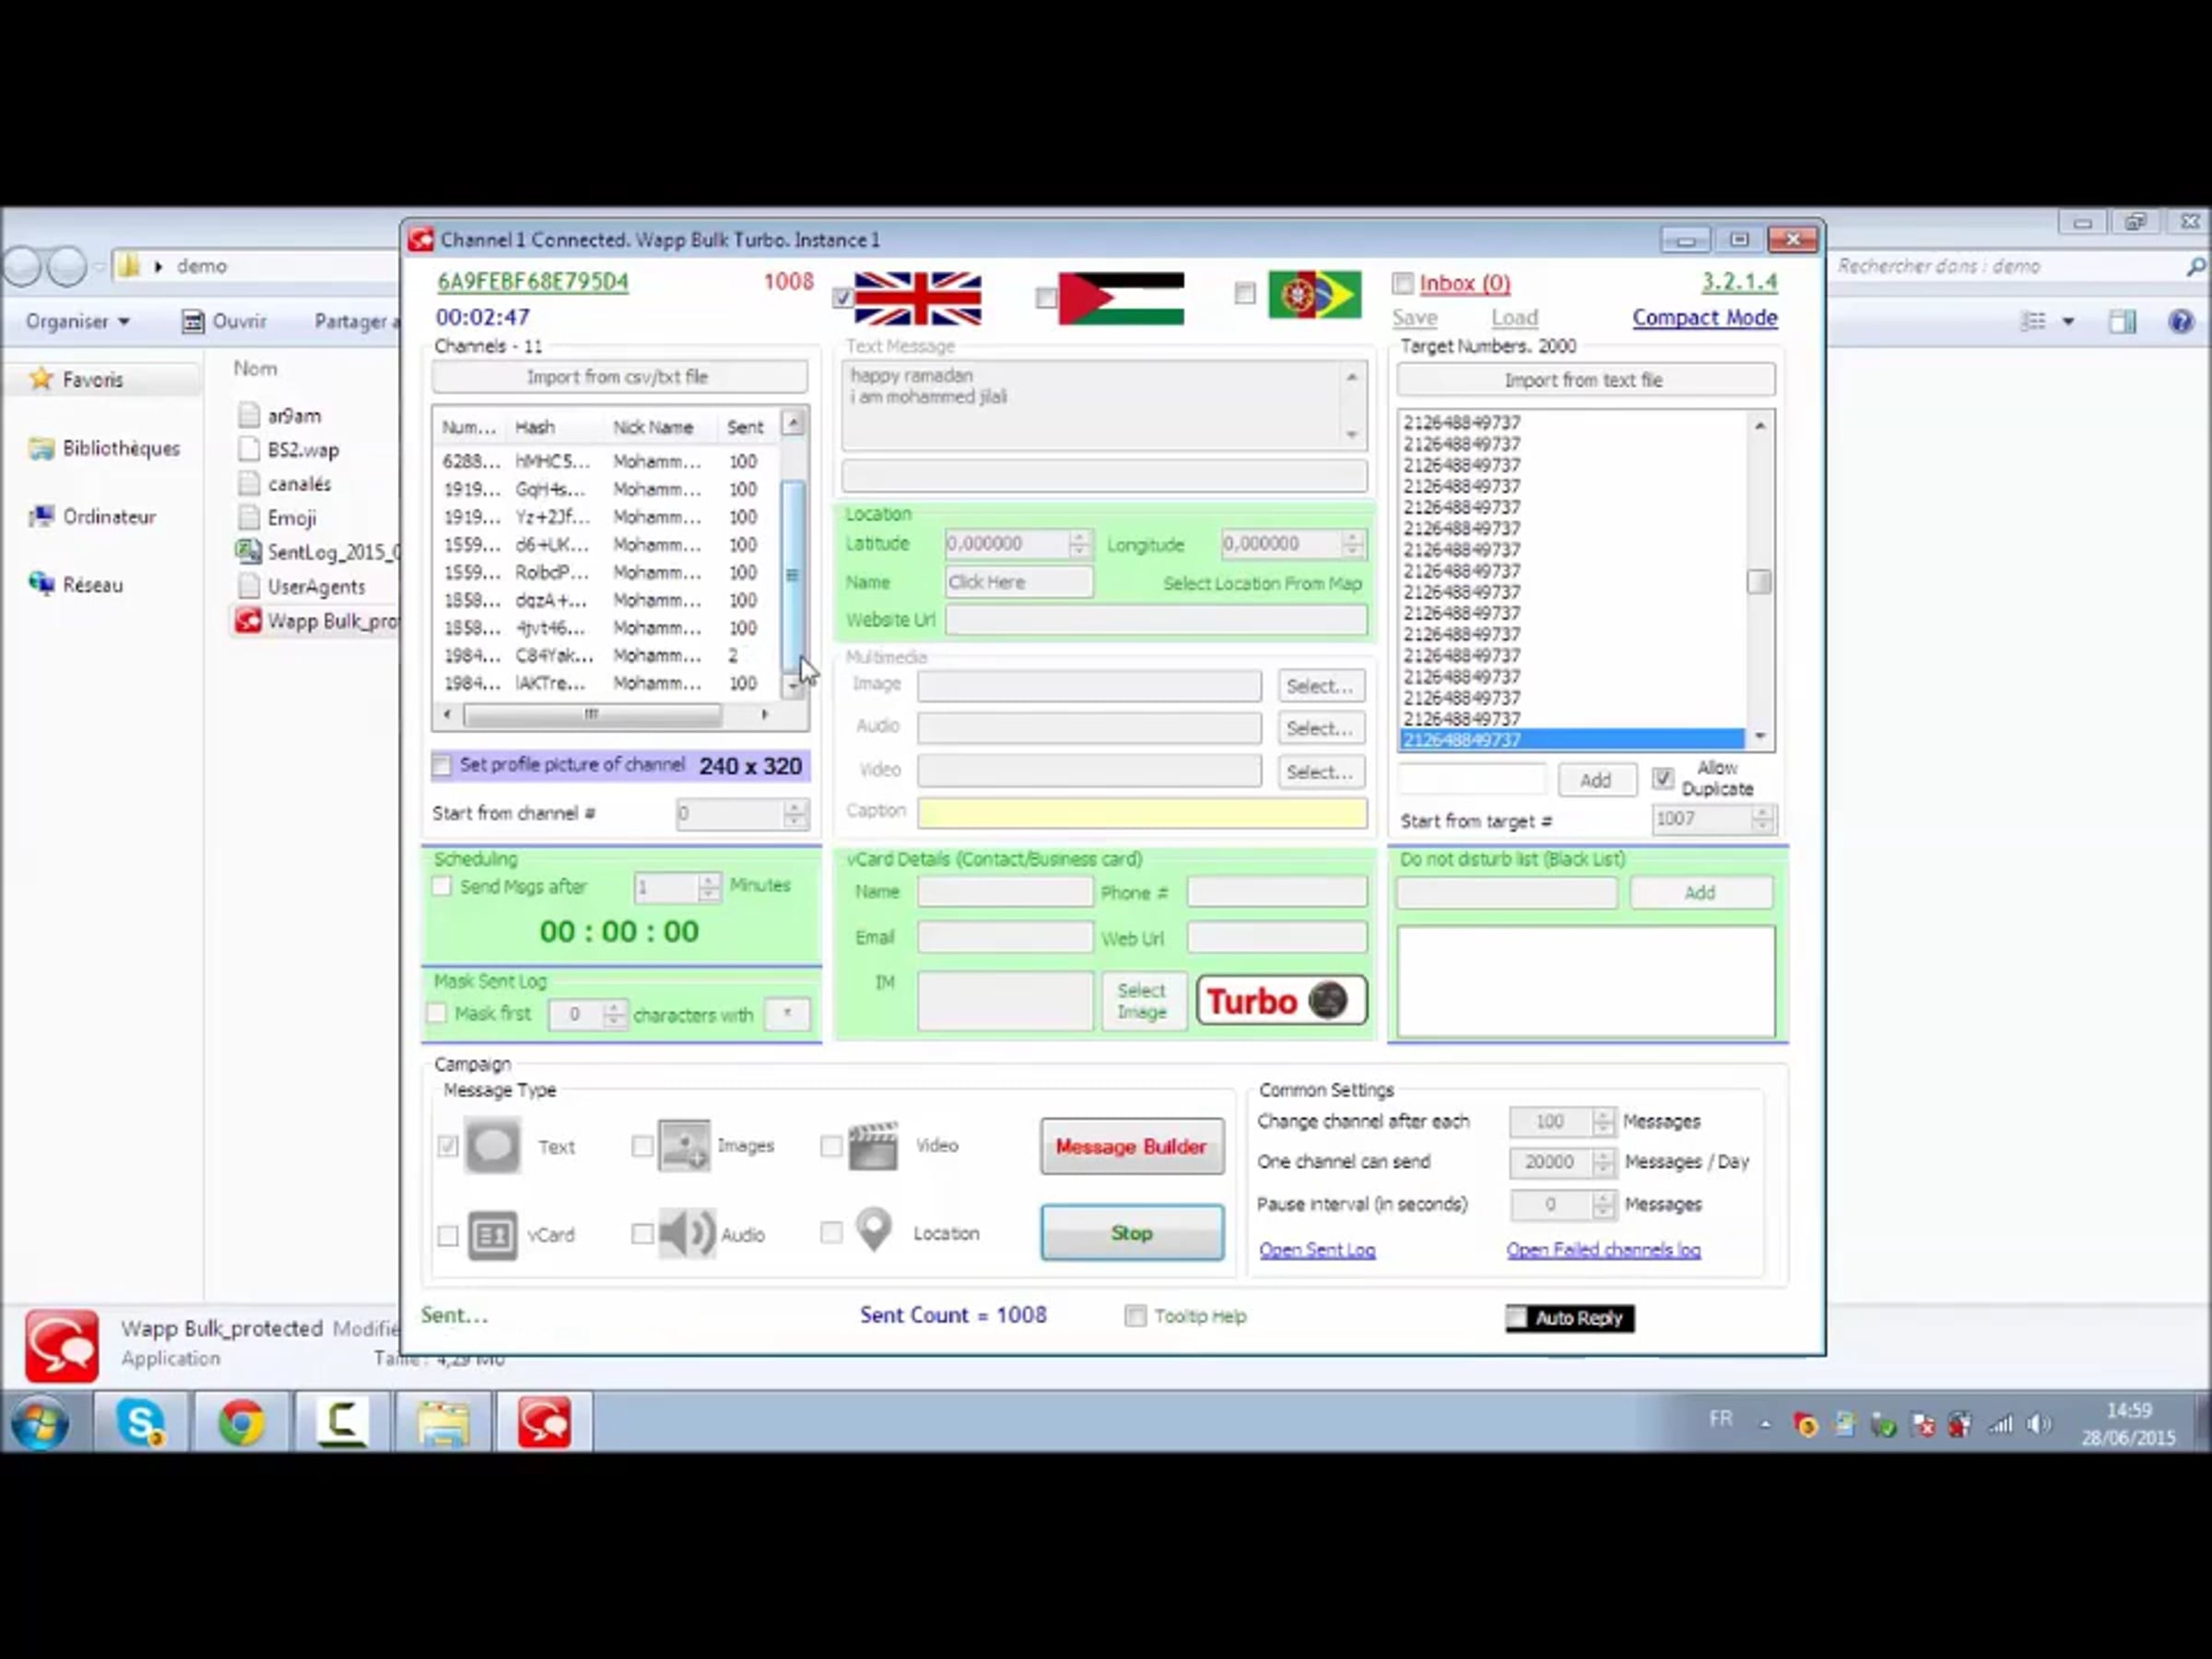Image resolution: width=2212 pixels, height=1659 pixels.
Task: Enable Mask first checkbox
Action: pos(437,1014)
